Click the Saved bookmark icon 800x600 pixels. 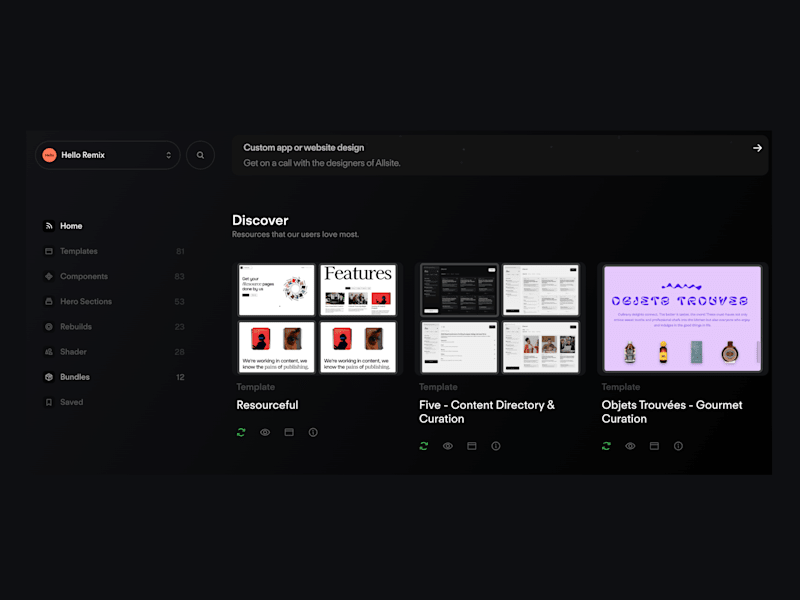click(49, 402)
